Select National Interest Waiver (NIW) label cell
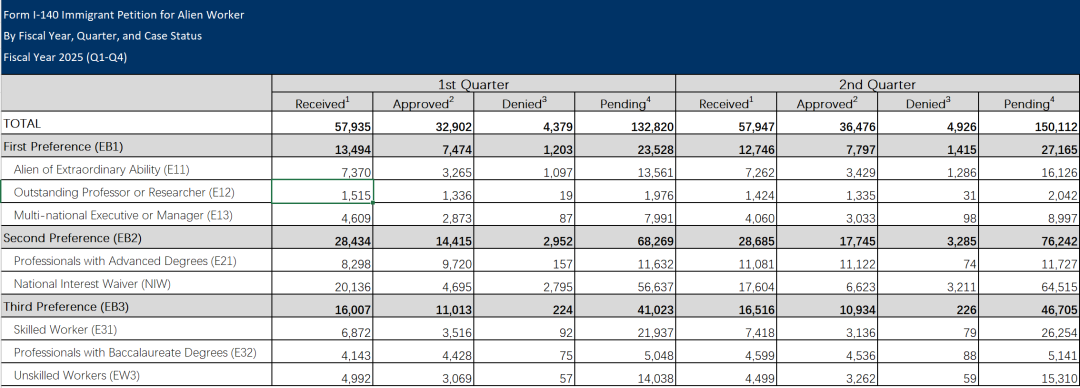 coord(136,284)
